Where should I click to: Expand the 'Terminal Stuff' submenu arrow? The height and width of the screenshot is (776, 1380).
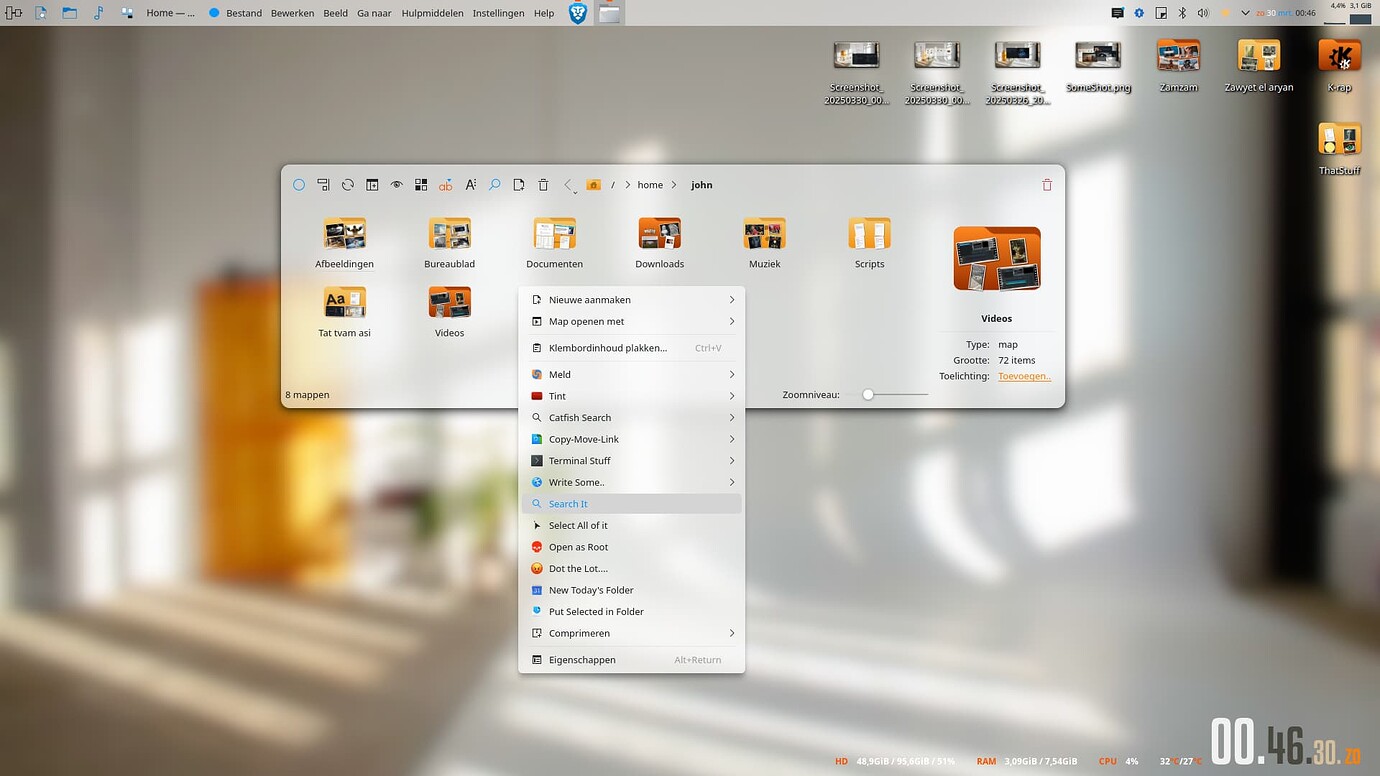732,461
